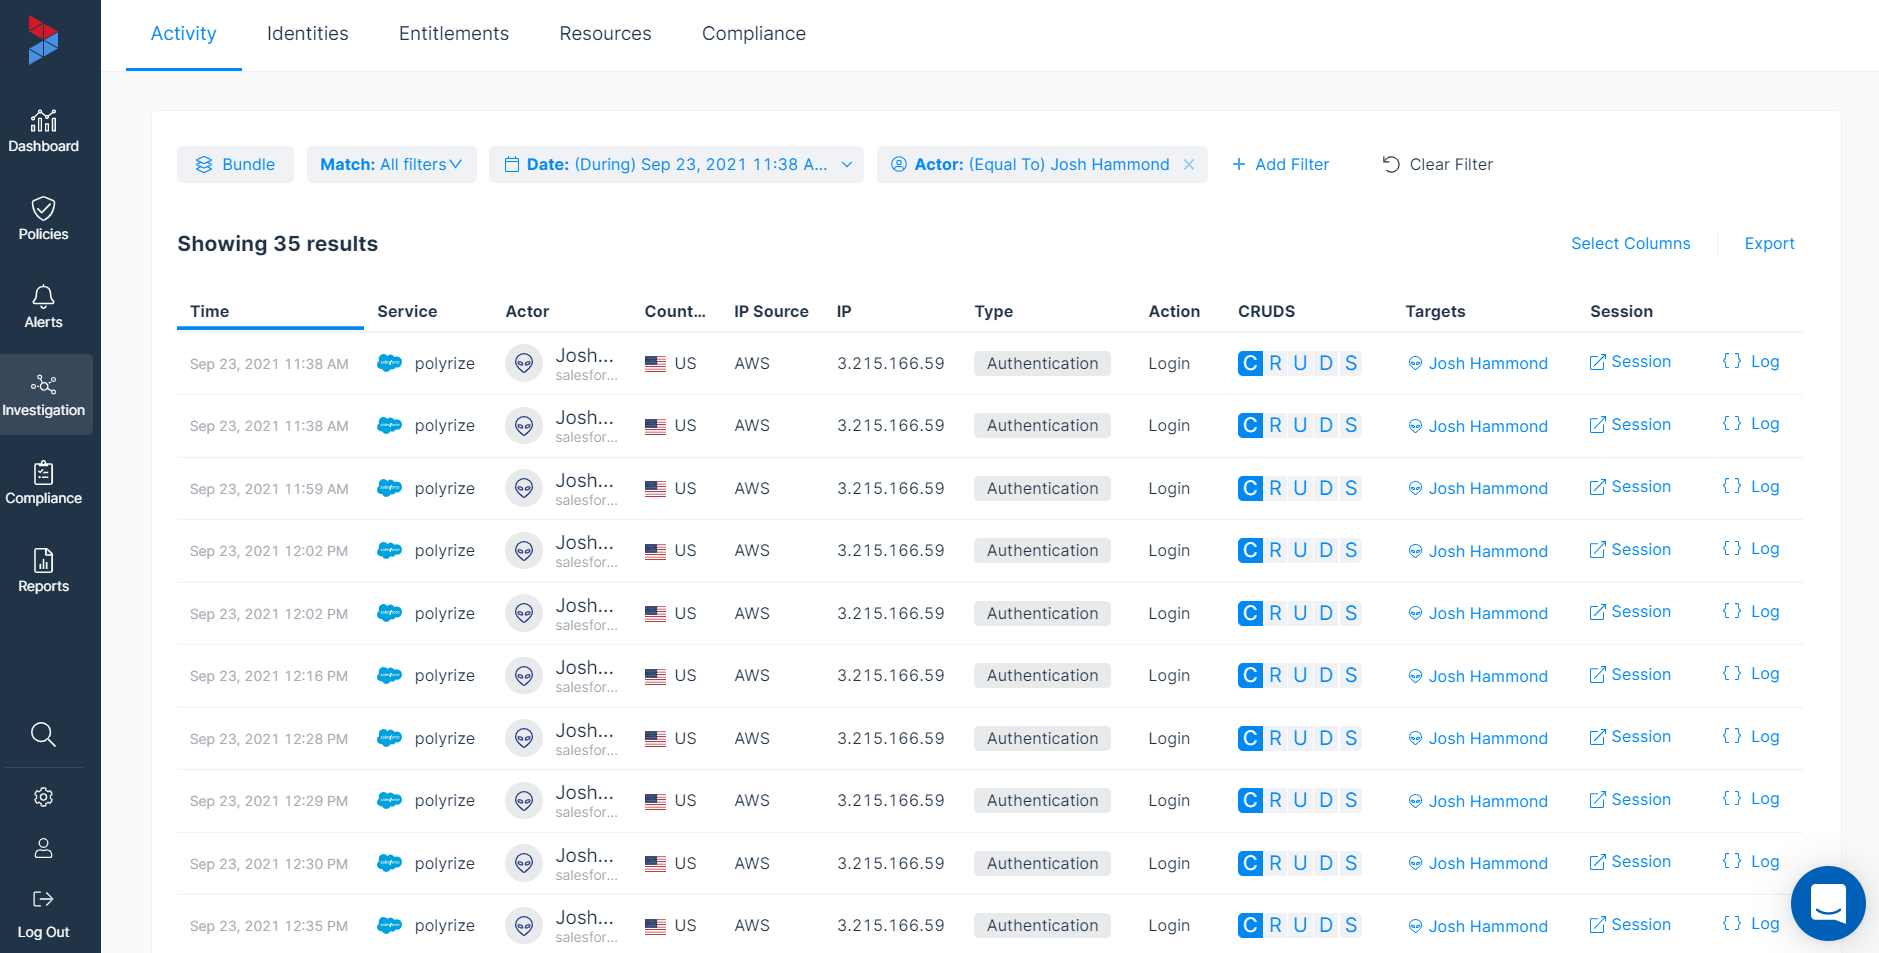
Task: Open settings gear icon in sidebar
Action: tap(43, 797)
